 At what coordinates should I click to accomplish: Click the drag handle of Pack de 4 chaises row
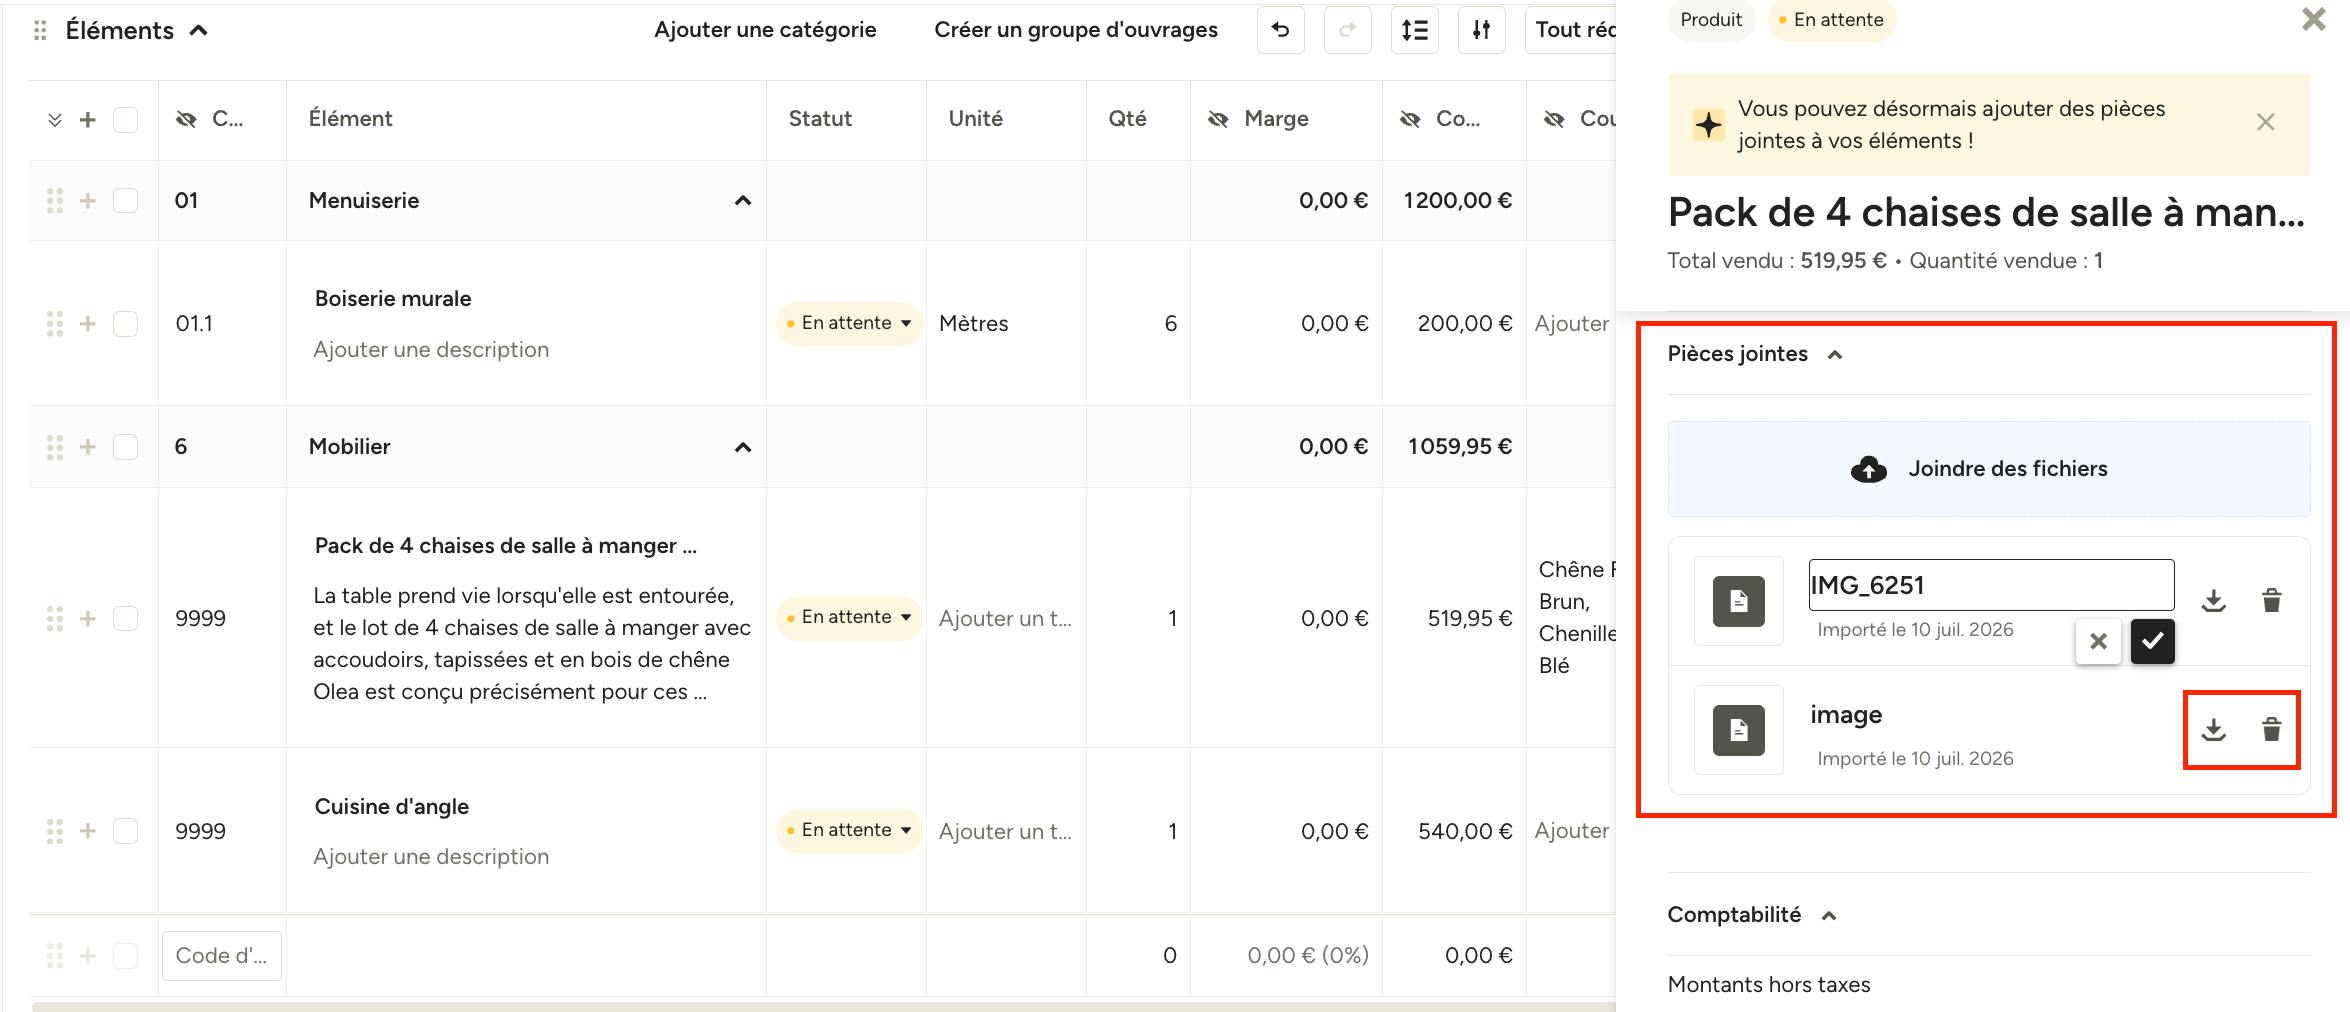pos(55,619)
